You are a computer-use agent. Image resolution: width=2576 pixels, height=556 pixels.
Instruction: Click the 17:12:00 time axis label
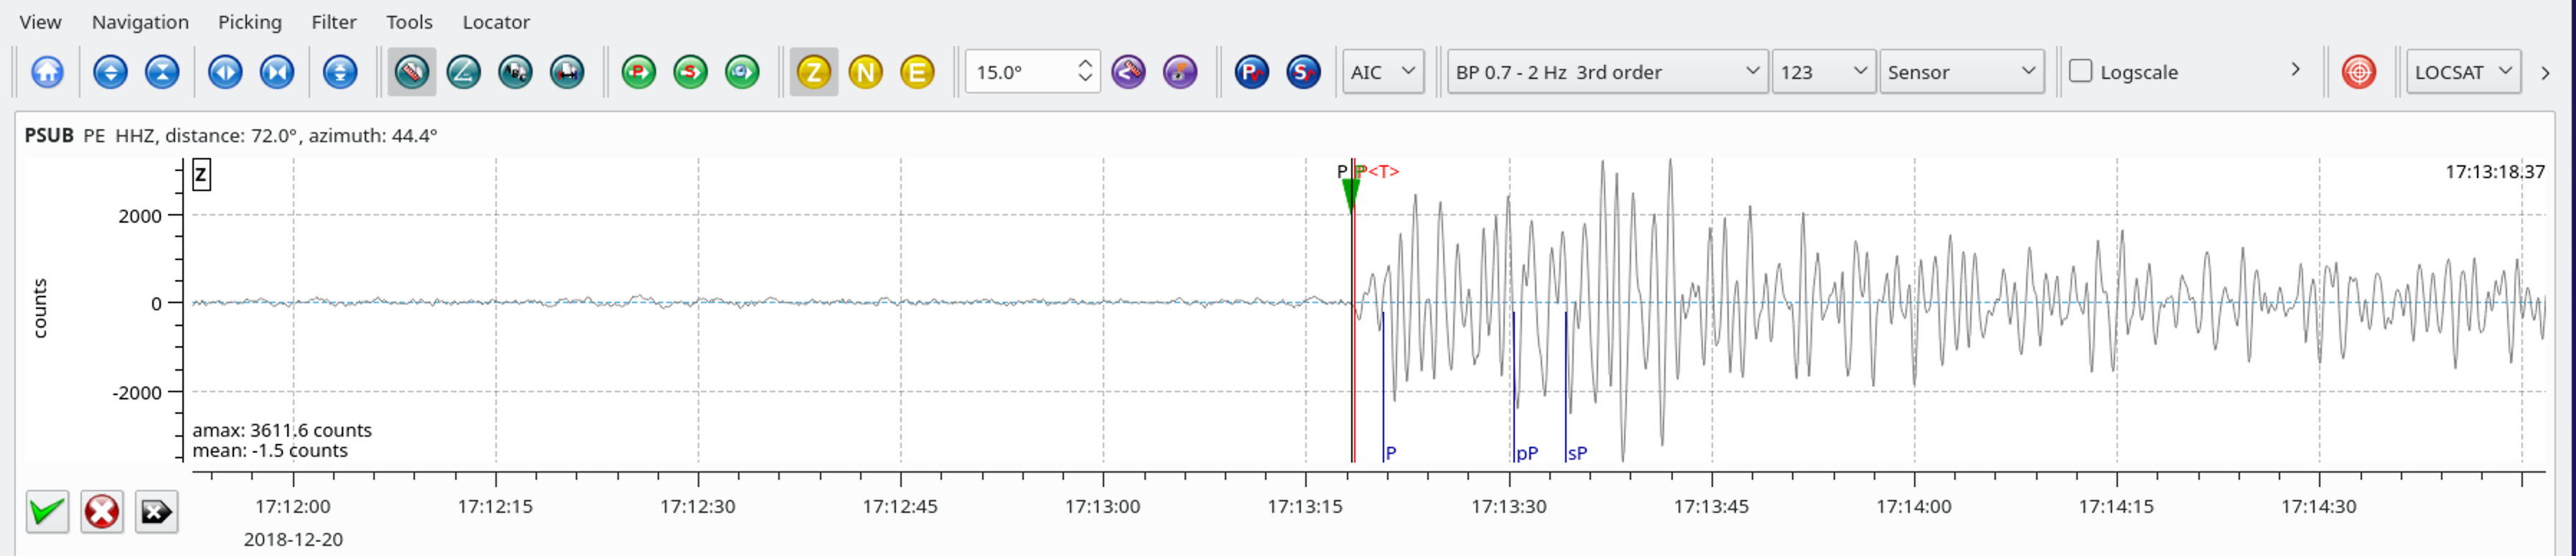click(293, 507)
